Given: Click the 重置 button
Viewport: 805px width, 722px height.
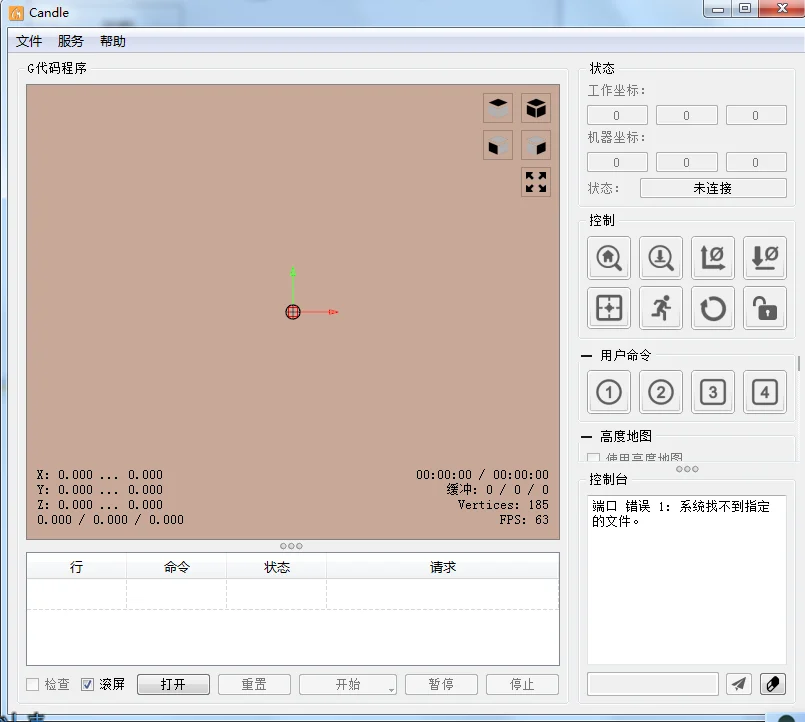Looking at the screenshot, I should 254,684.
